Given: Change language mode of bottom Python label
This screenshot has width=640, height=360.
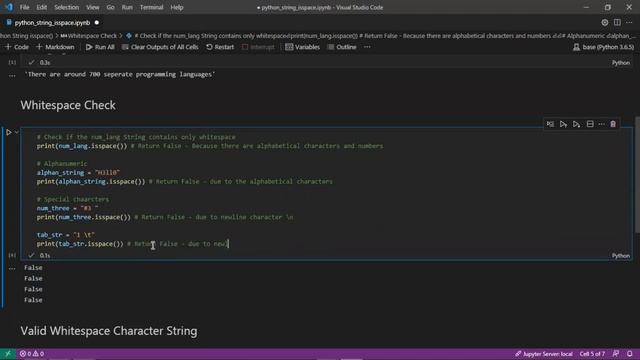Looking at the screenshot, I should (x=621, y=256).
